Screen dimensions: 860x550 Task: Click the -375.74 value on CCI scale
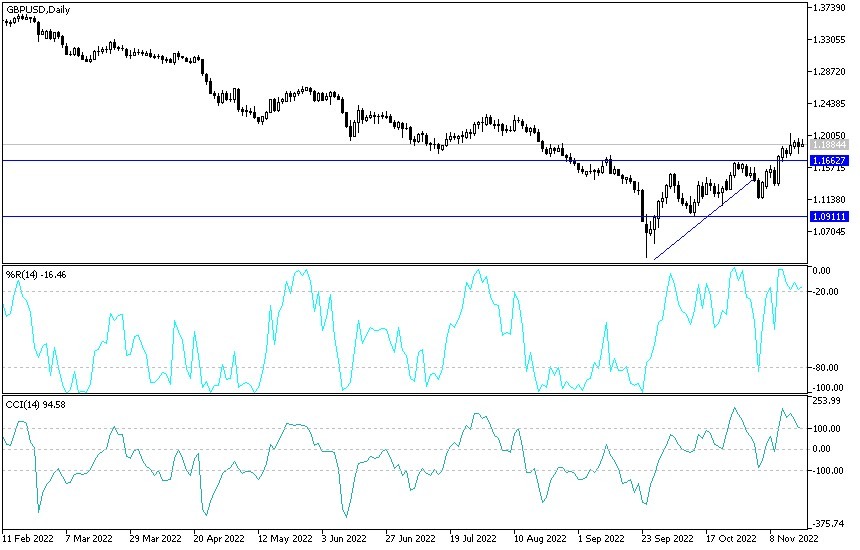click(828, 524)
